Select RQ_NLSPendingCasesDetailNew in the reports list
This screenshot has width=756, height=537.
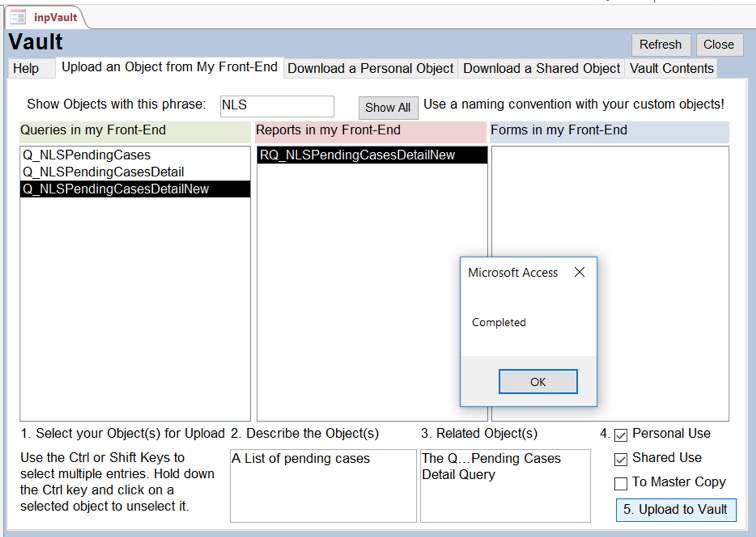point(357,155)
